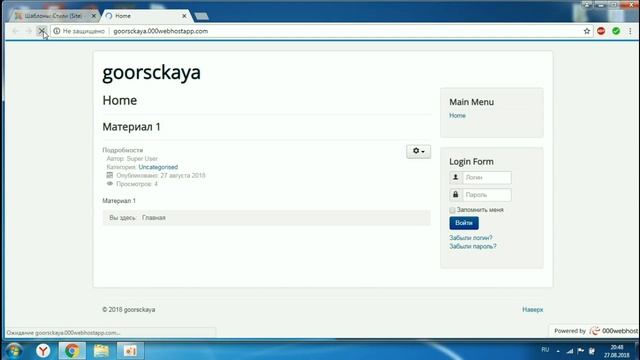Viewport: 640px width, 360px height.
Task: Check the Запомнить меня checkbox
Action: click(452, 210)
